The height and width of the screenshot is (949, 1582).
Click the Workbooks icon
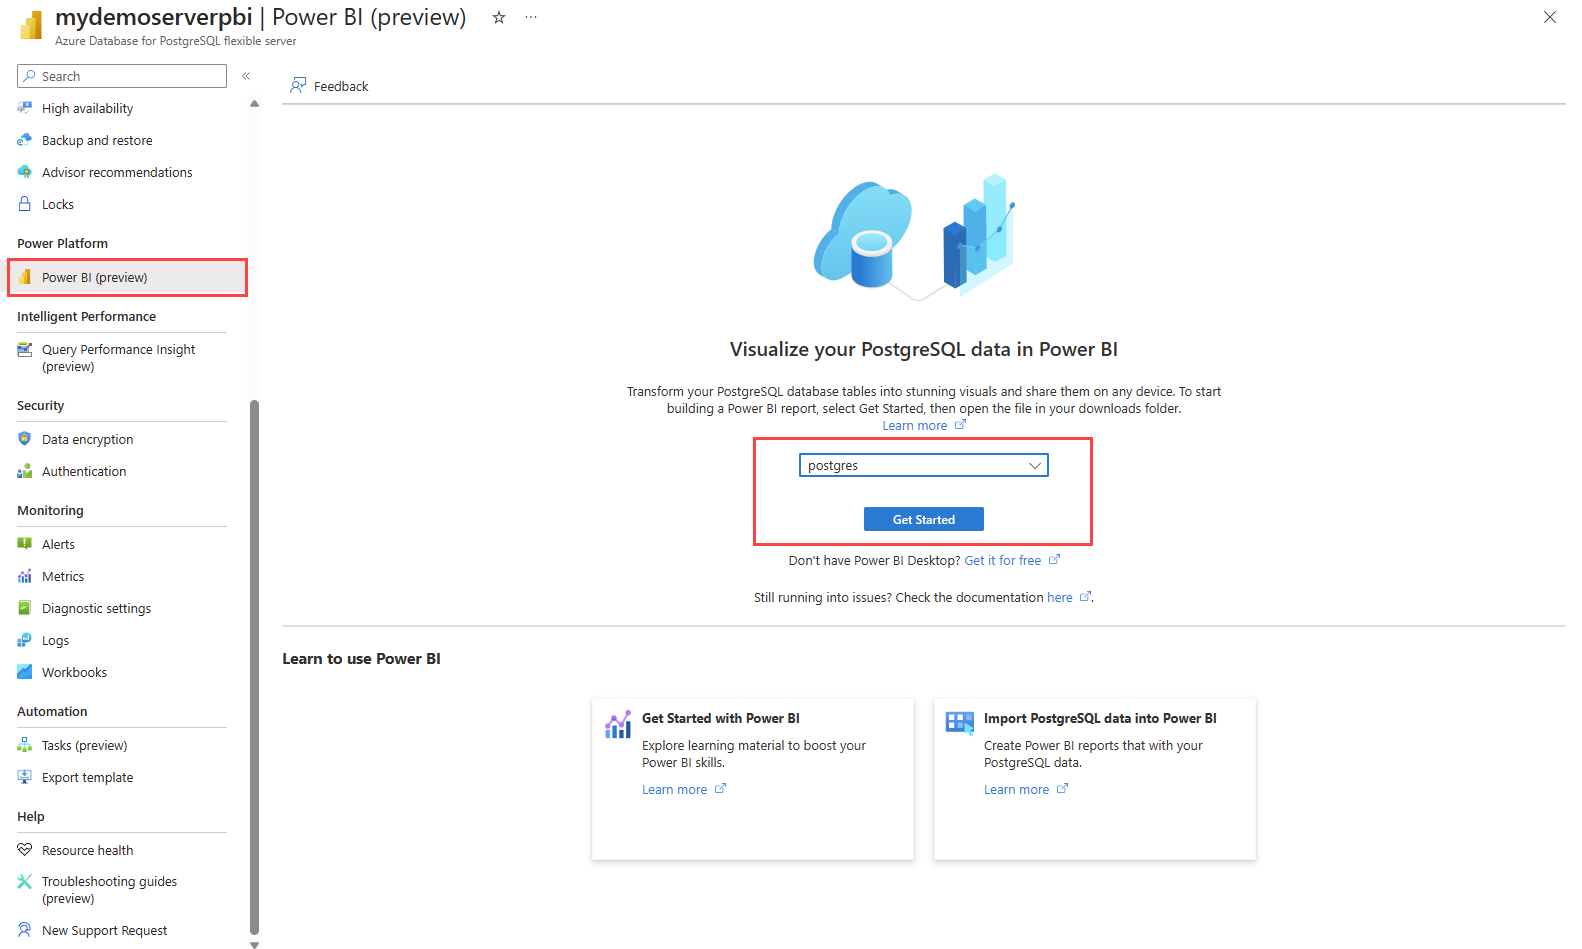click(x=25, y=672)
